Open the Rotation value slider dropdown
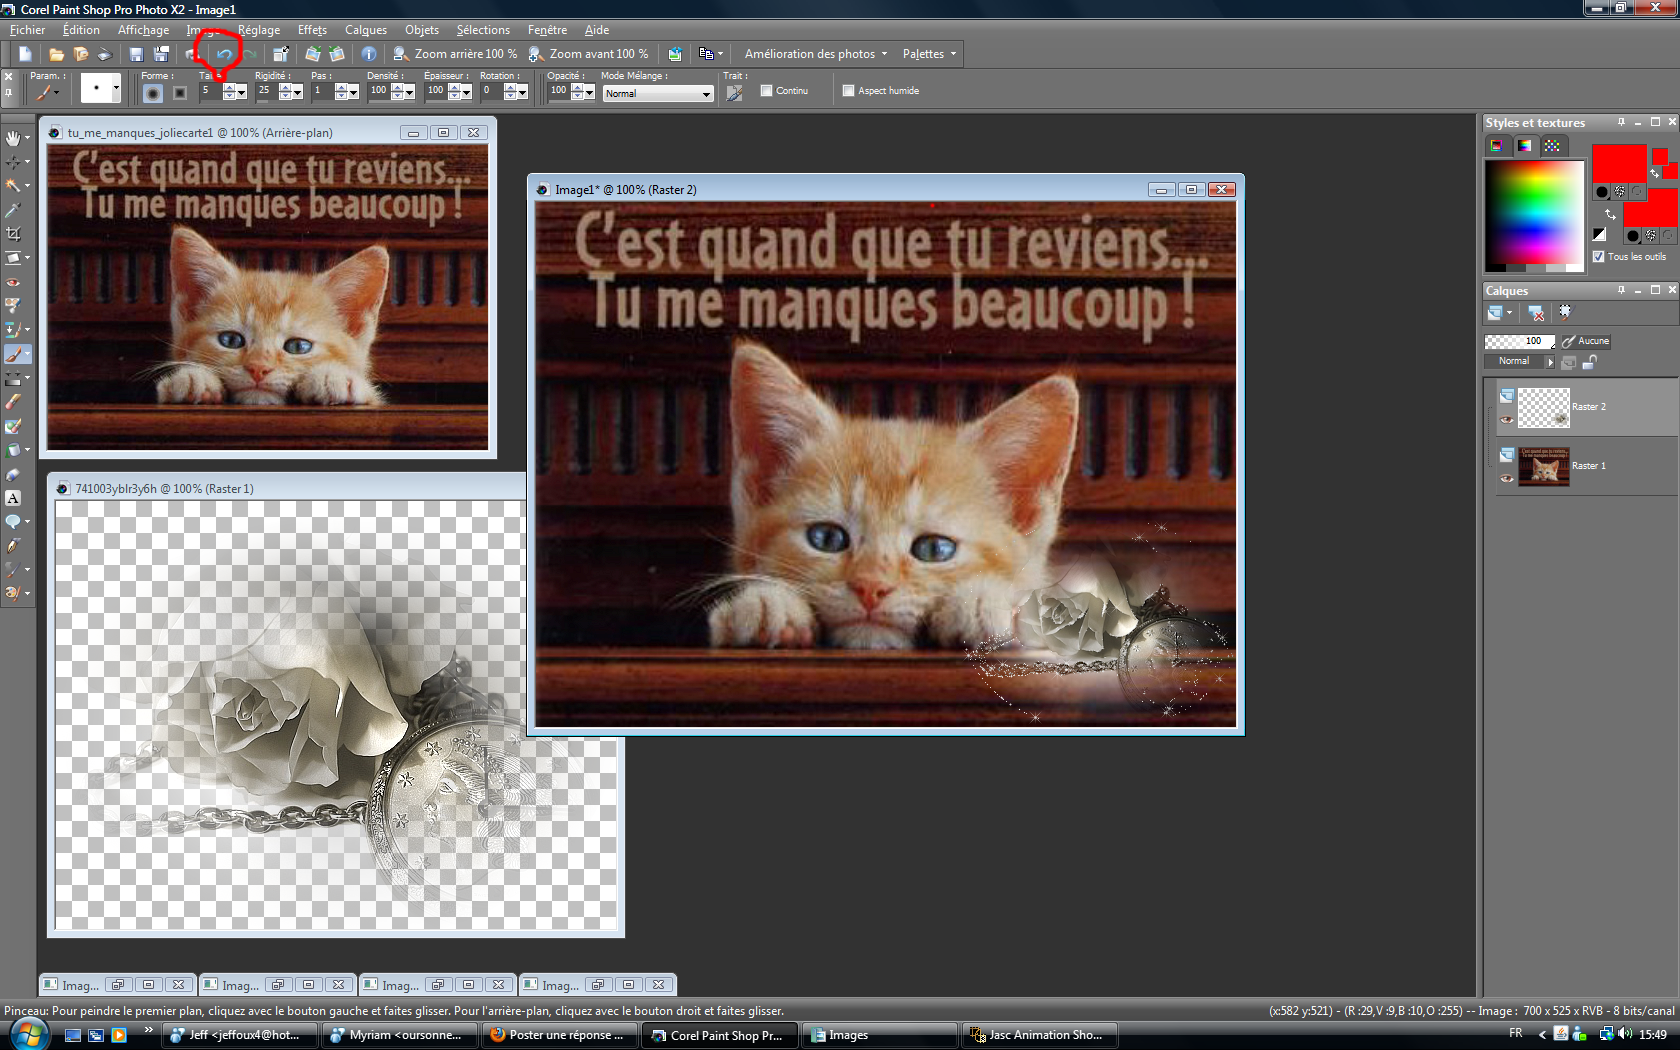The width and height of the screenshot is (1680, 1050). tap(522, 94)
